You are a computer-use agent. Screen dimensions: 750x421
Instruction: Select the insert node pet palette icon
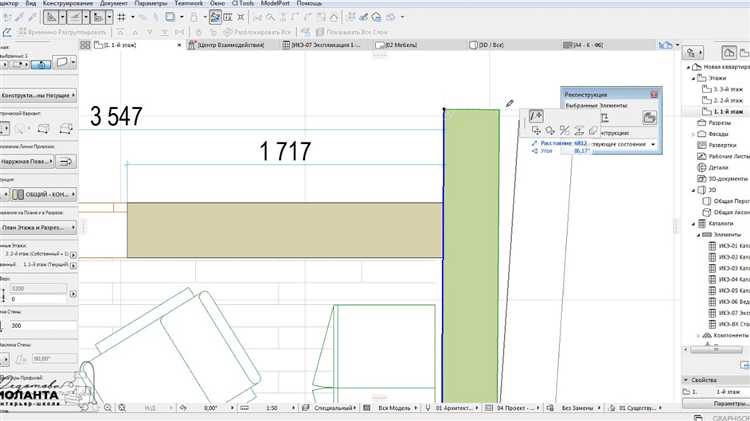tap(536, 116)
